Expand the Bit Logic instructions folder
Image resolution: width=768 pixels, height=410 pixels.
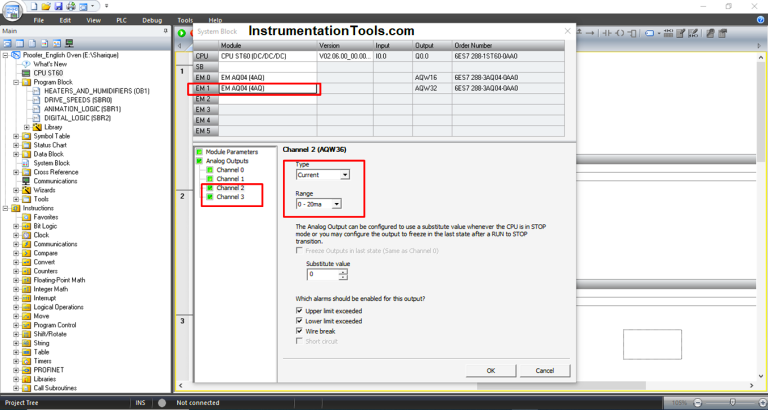(16, 226)
